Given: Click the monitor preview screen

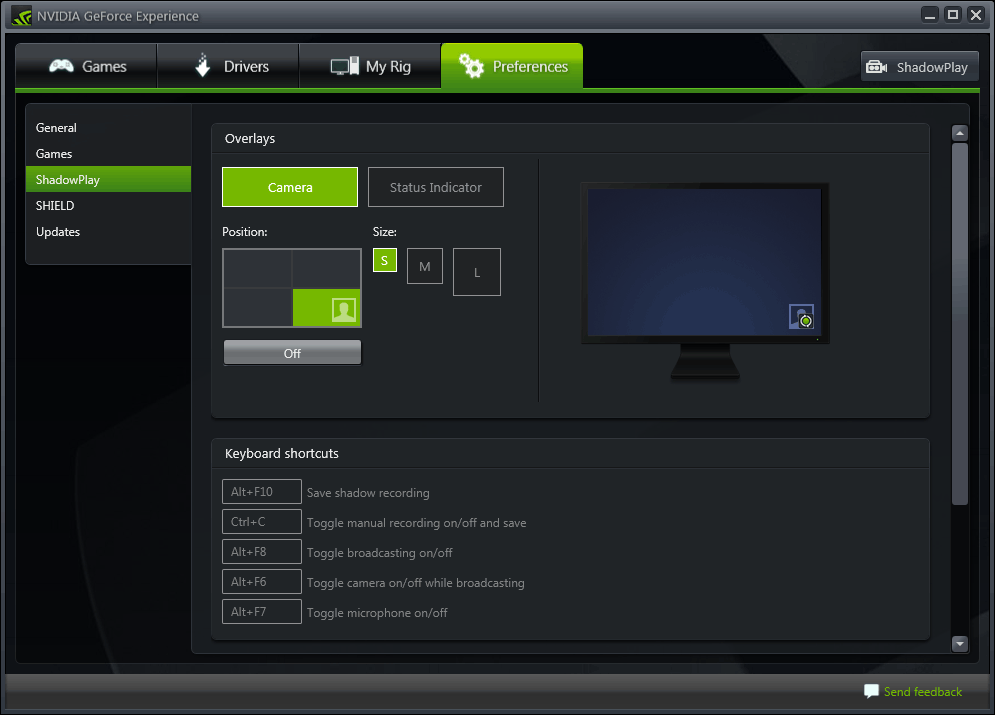Looking at the screenshot, I should click(x=704, y=262).
